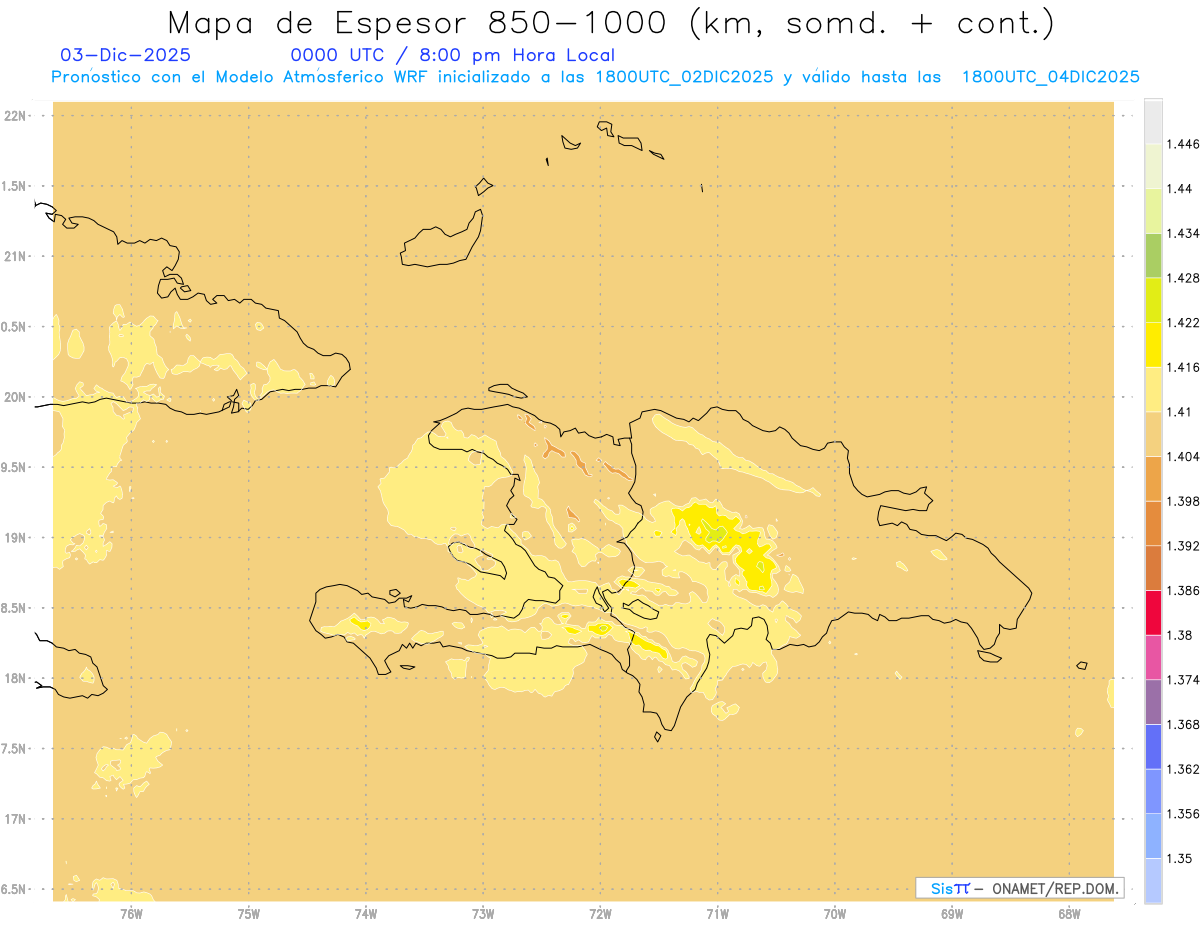Click the '68W' longitude label
Viewport: 1200px width, 927px height.
click(1068, 914)
